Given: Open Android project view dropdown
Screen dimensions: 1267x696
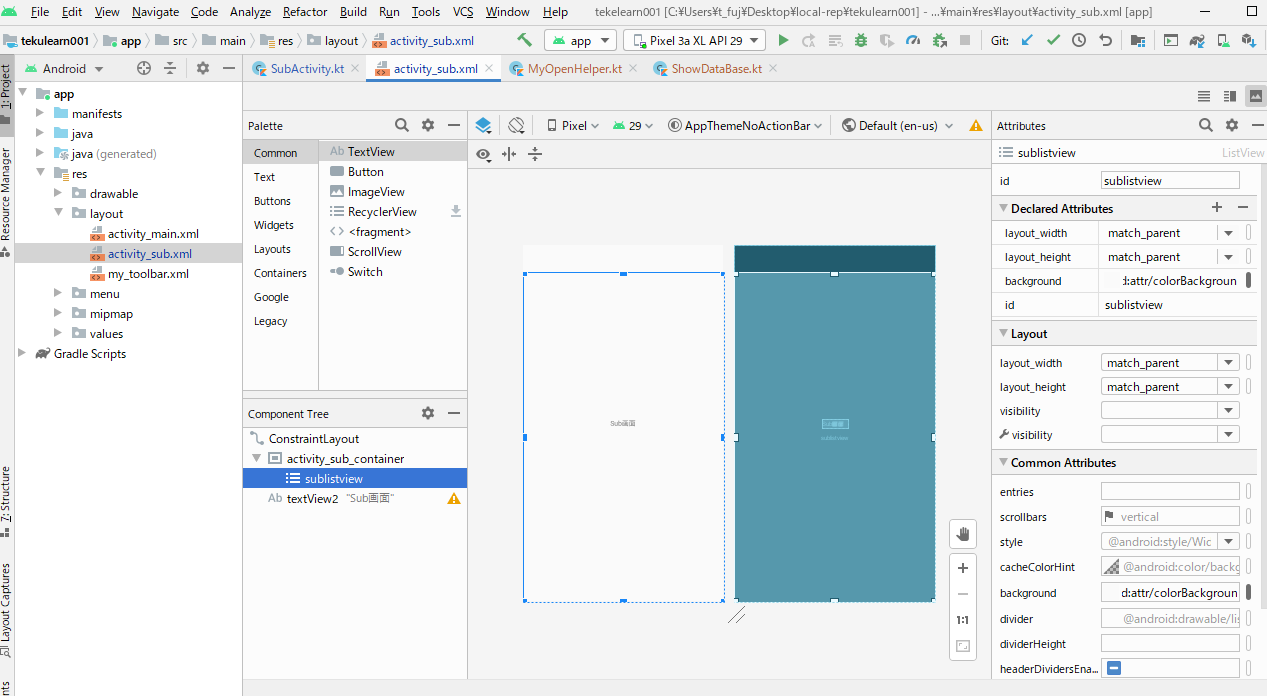Looking at the screenshot, I should coord(65,68).
